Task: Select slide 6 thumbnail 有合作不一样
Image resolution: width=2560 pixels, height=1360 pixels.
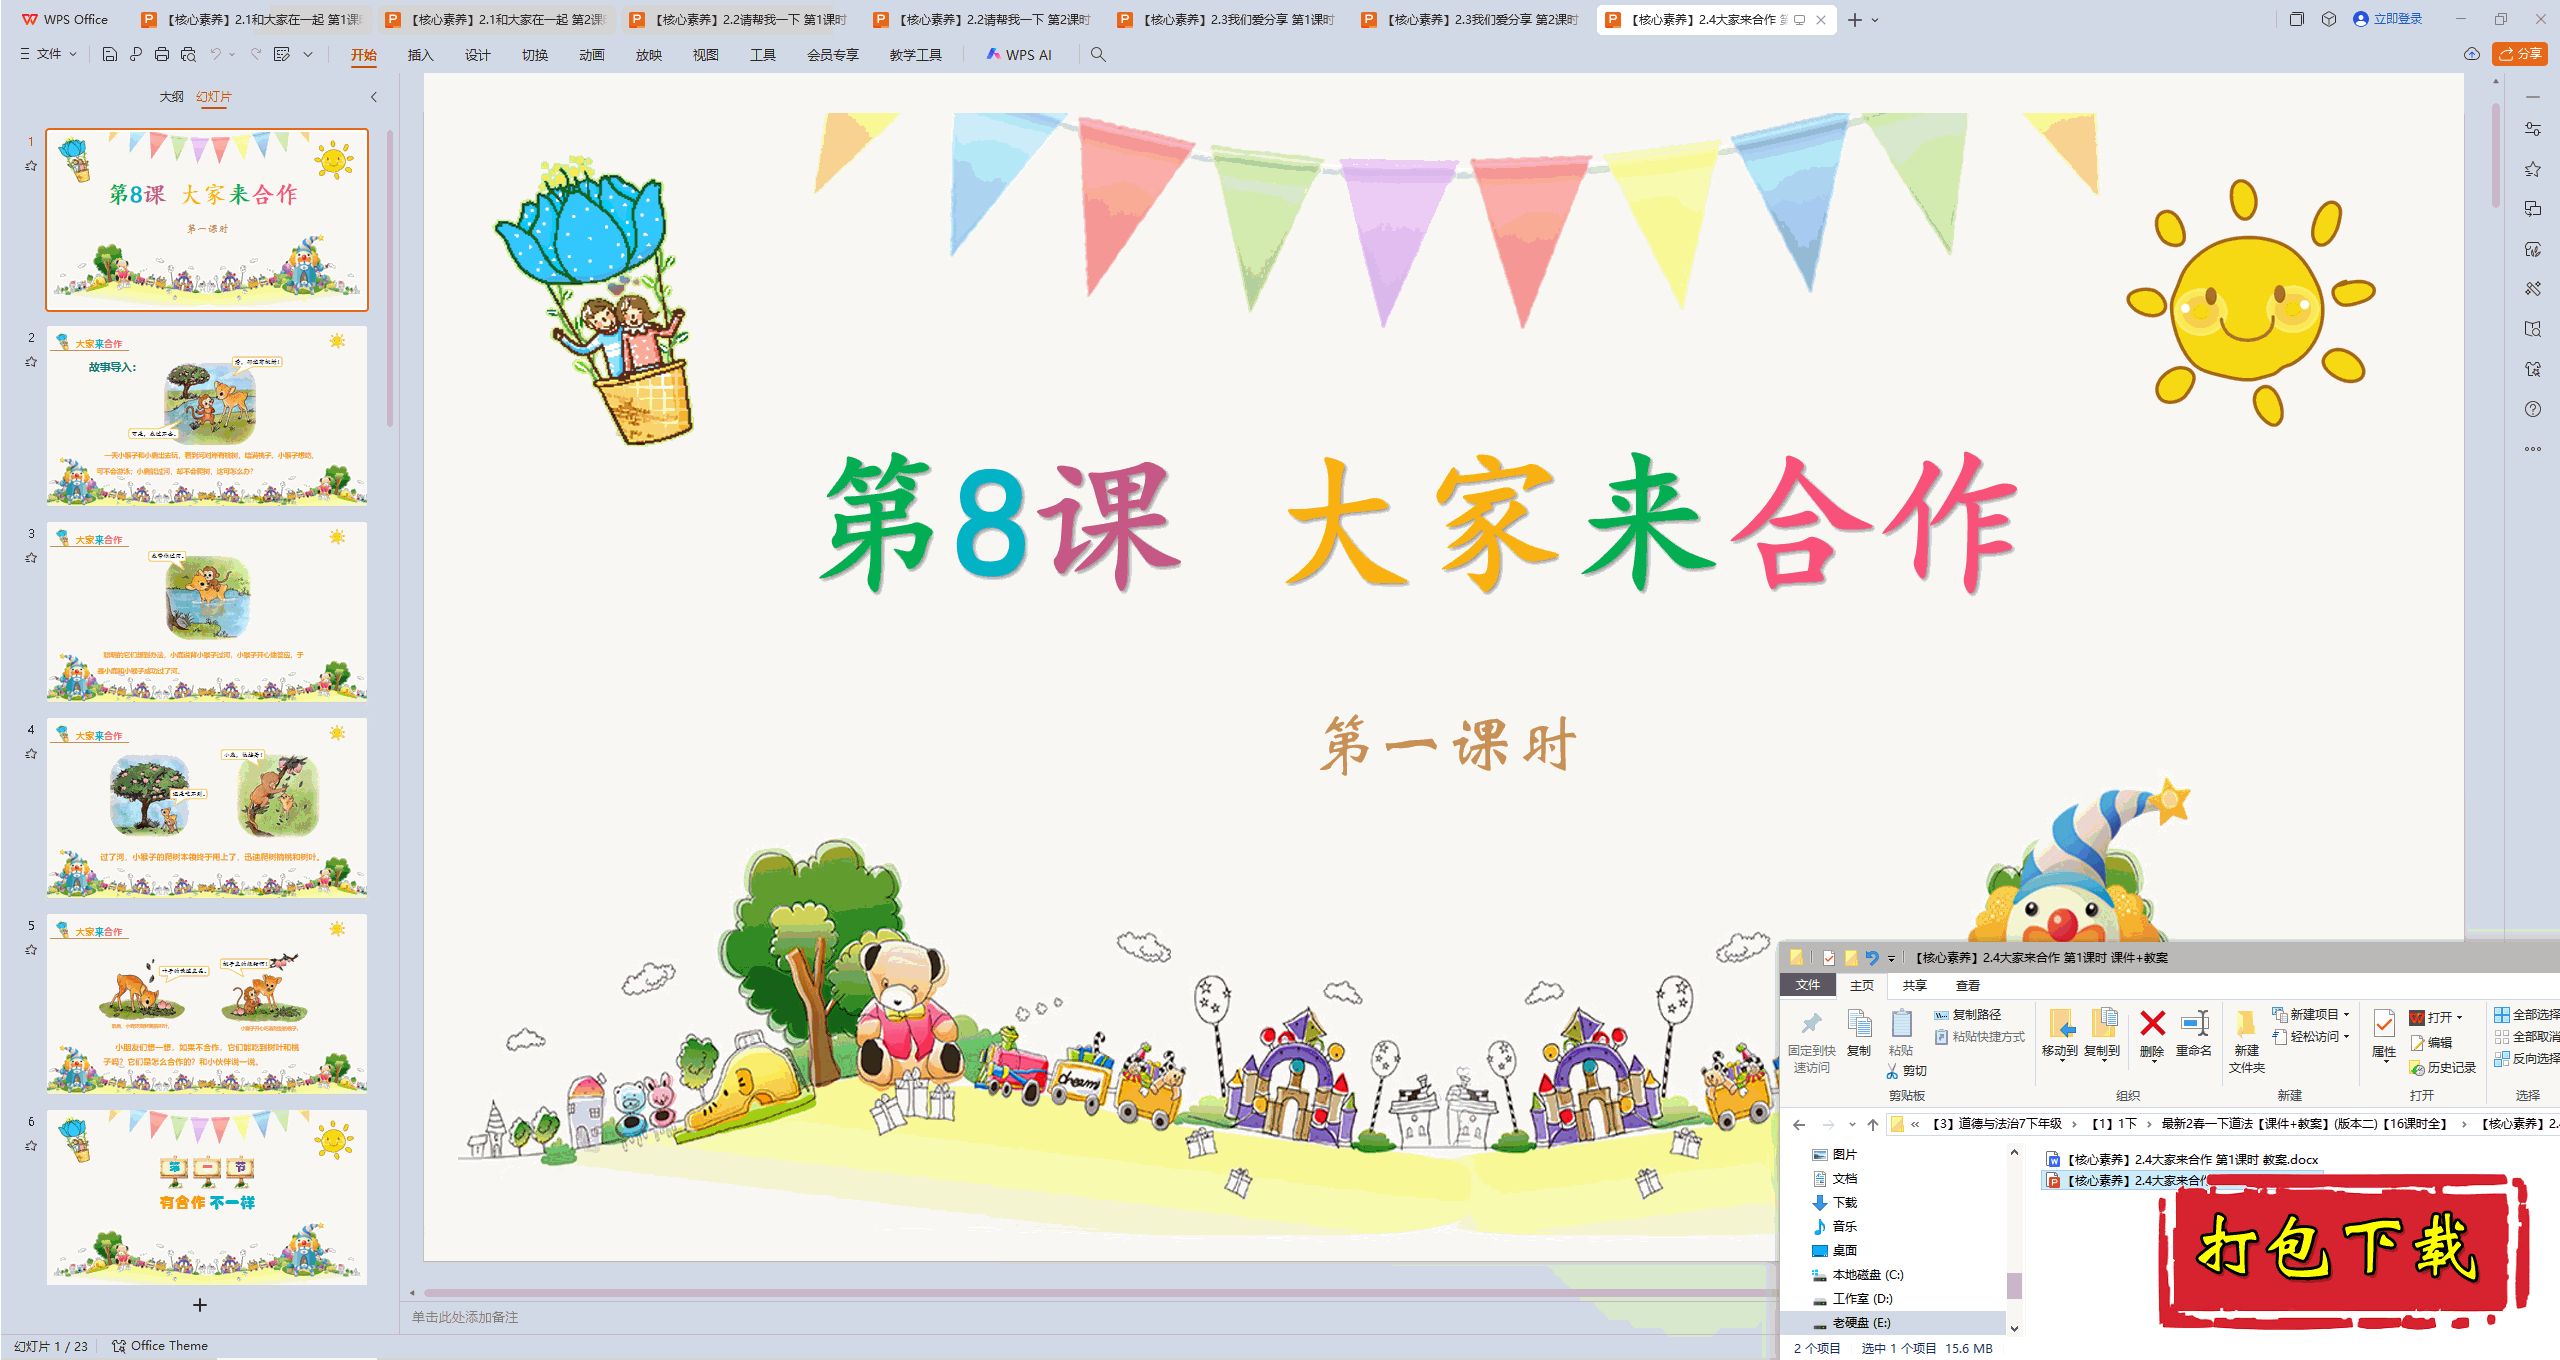Action: (x=207, y=1197)
